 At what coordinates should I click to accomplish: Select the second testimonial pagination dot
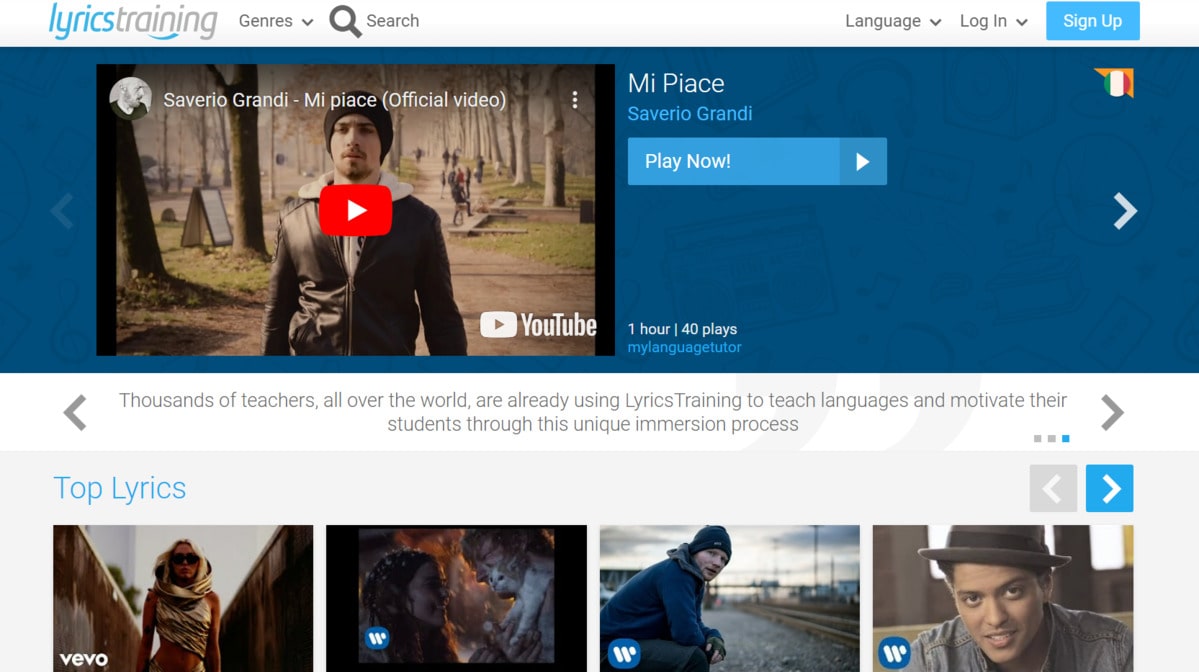tap(1051, 439)
